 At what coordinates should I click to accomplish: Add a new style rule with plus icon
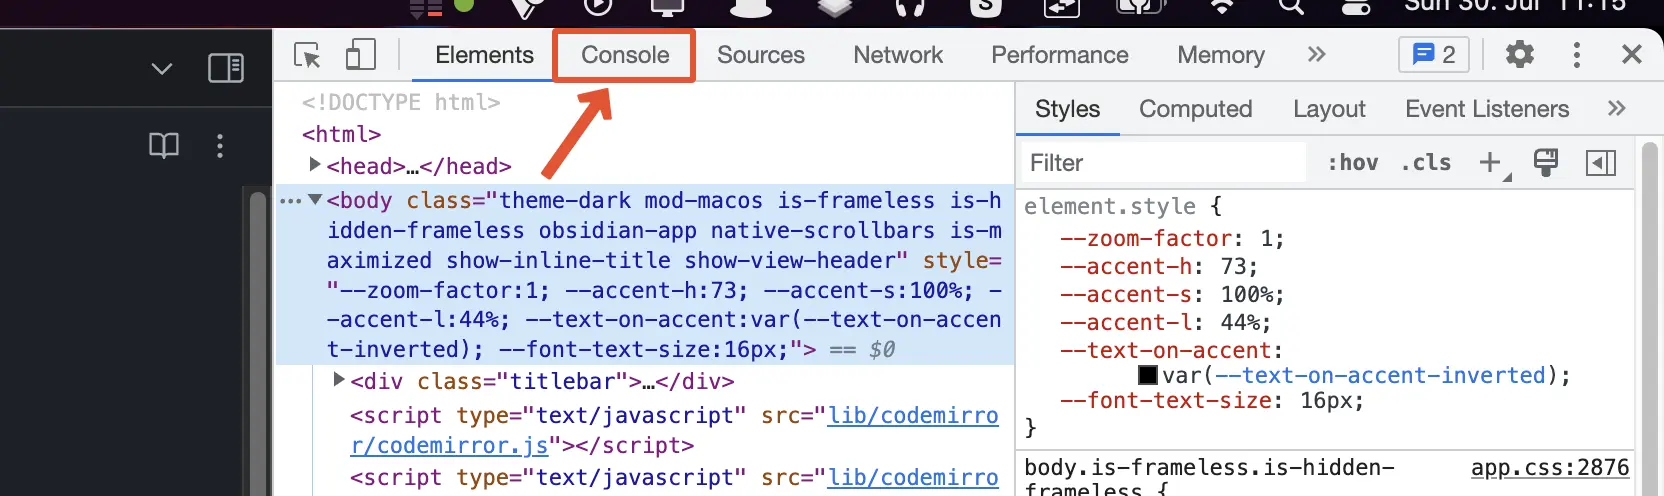(1492, 163)
